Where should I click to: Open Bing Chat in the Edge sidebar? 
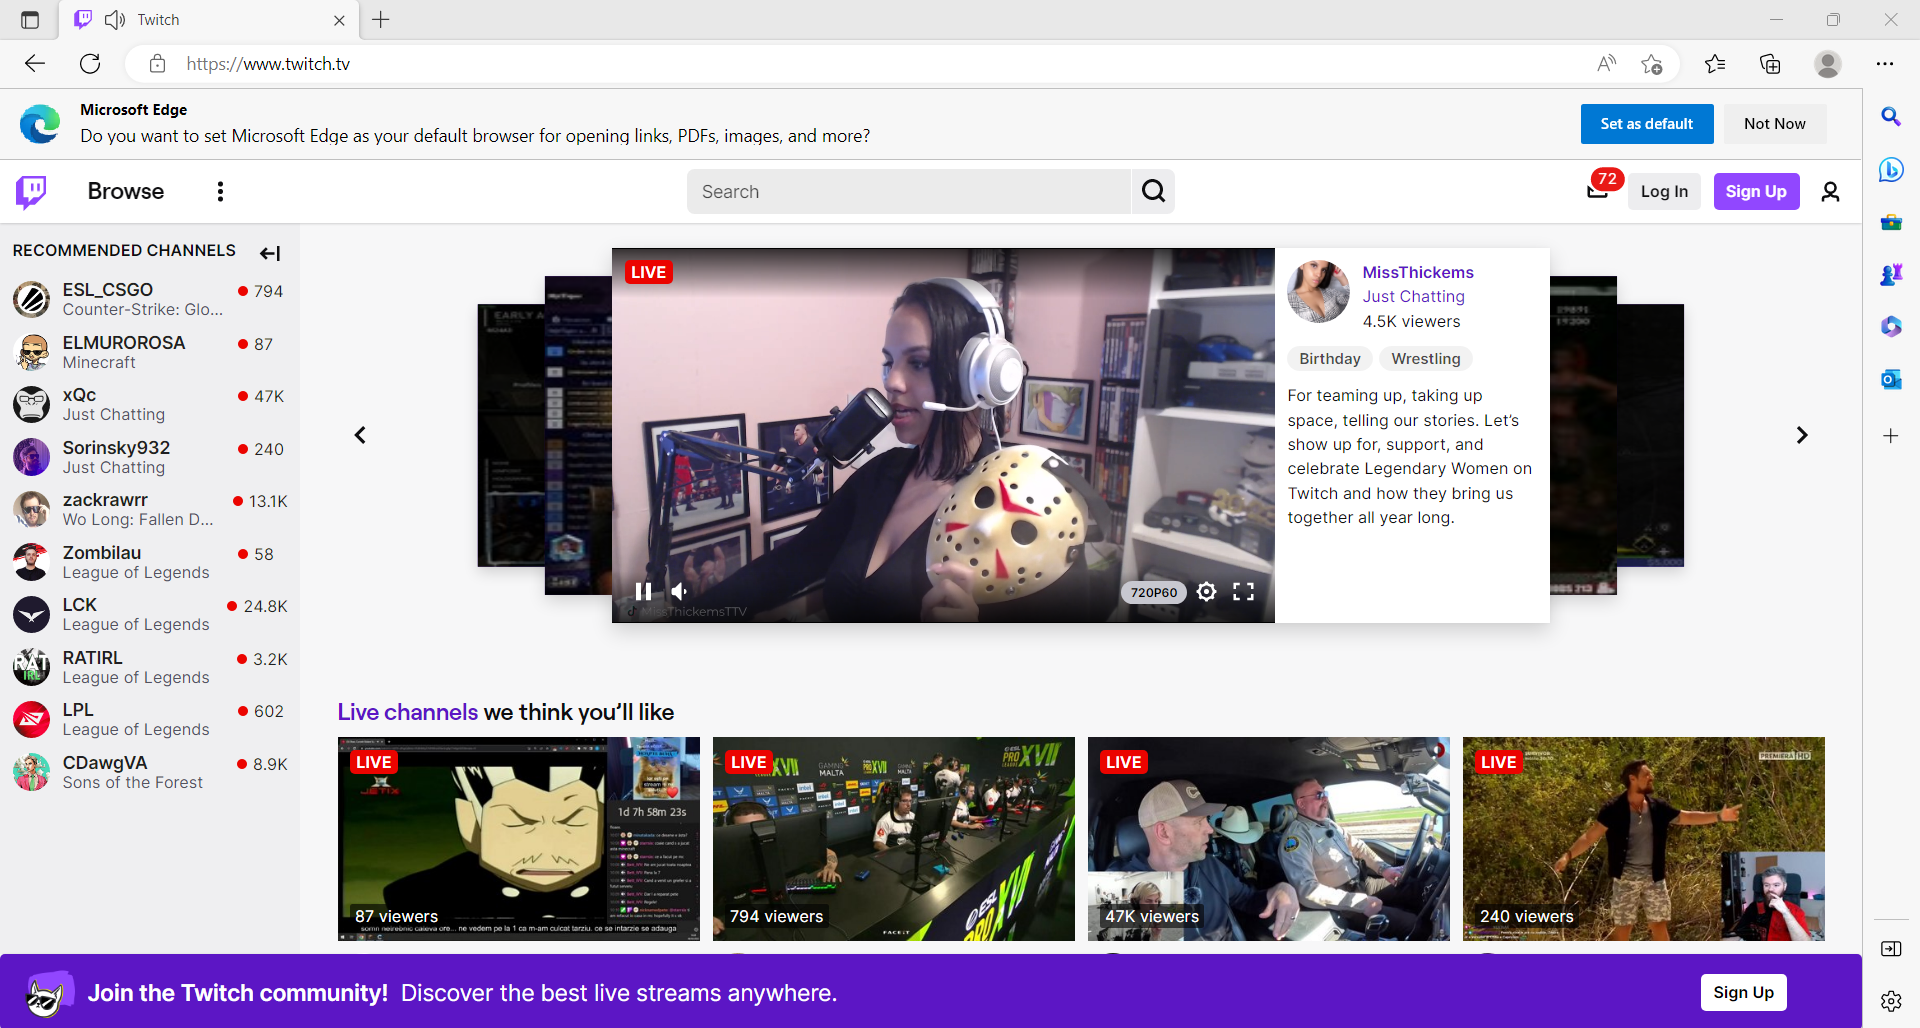pyautogui.click(x=1892, y=170)
